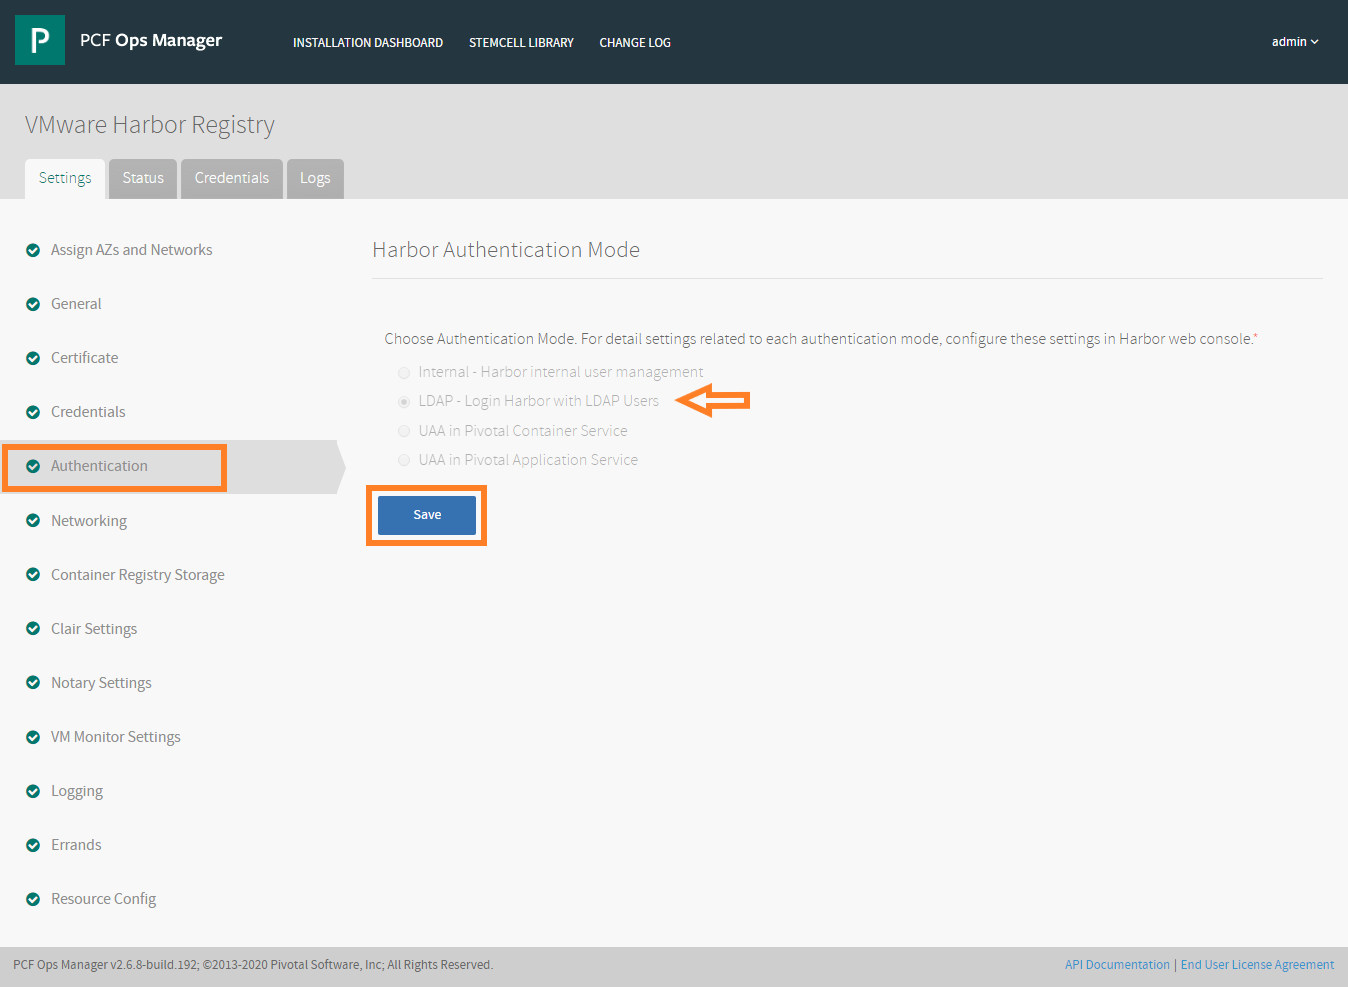Open Container Registry Storage settings

[x=137, y=575]
